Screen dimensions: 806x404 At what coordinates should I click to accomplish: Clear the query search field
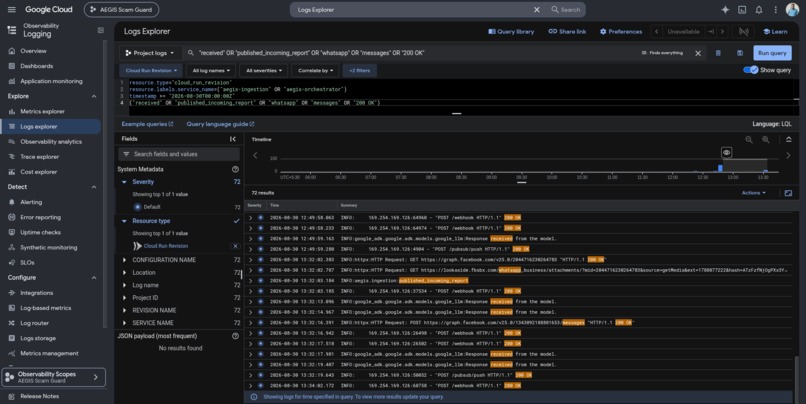pyautogui.click(x=698, y=53)
